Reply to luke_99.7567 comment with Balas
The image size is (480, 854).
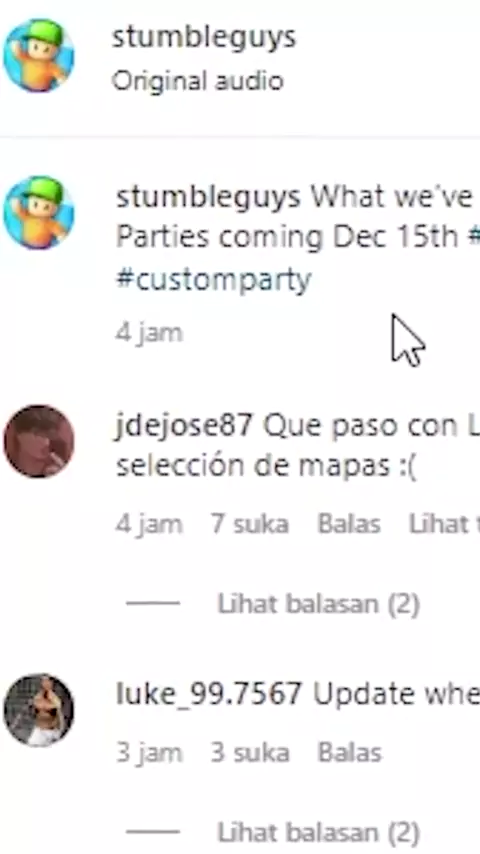tap(349, 753)
